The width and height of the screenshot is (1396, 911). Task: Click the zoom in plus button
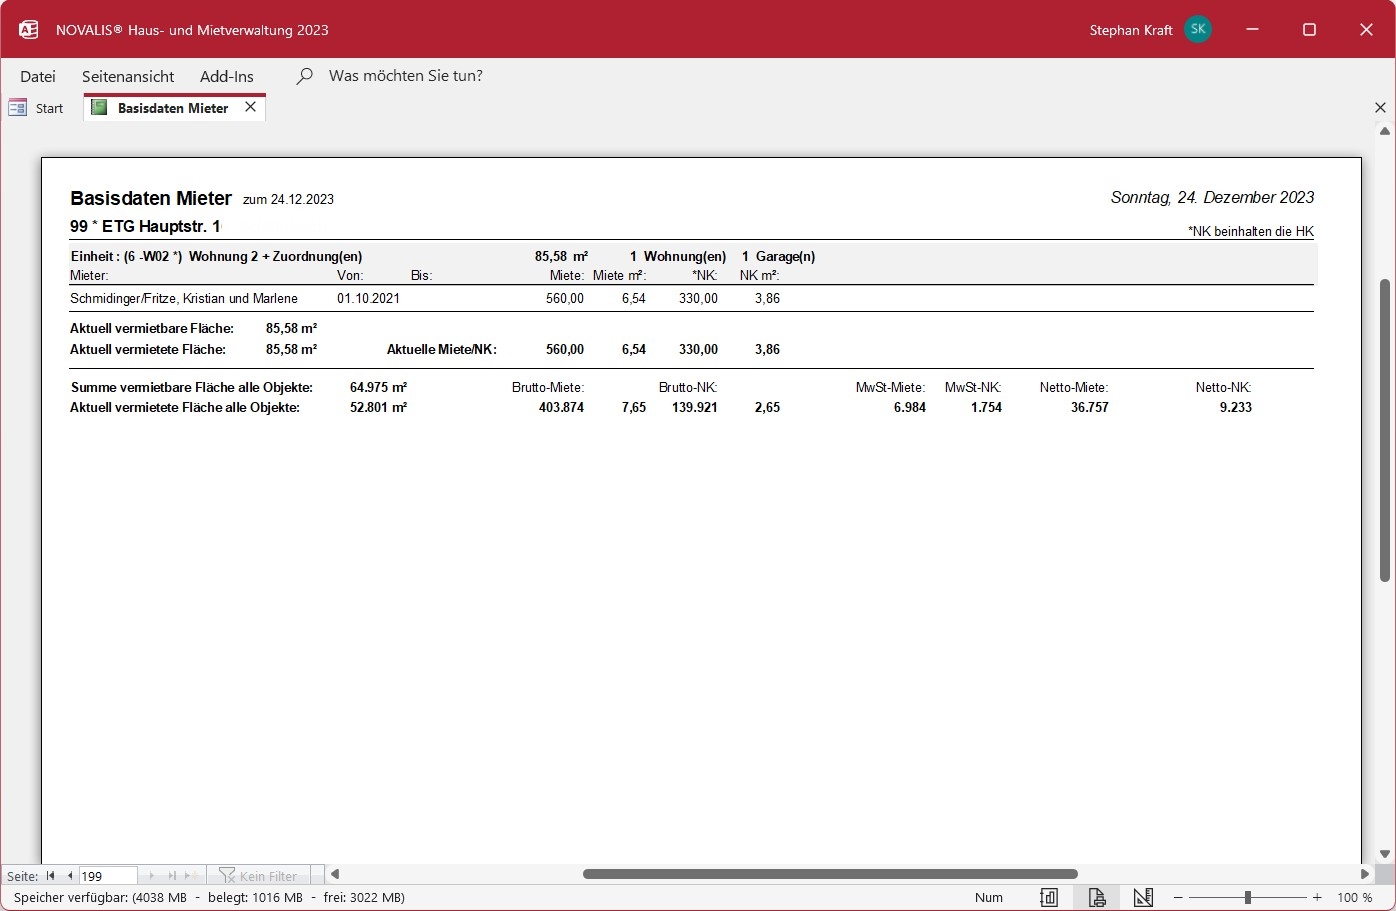1317,897
